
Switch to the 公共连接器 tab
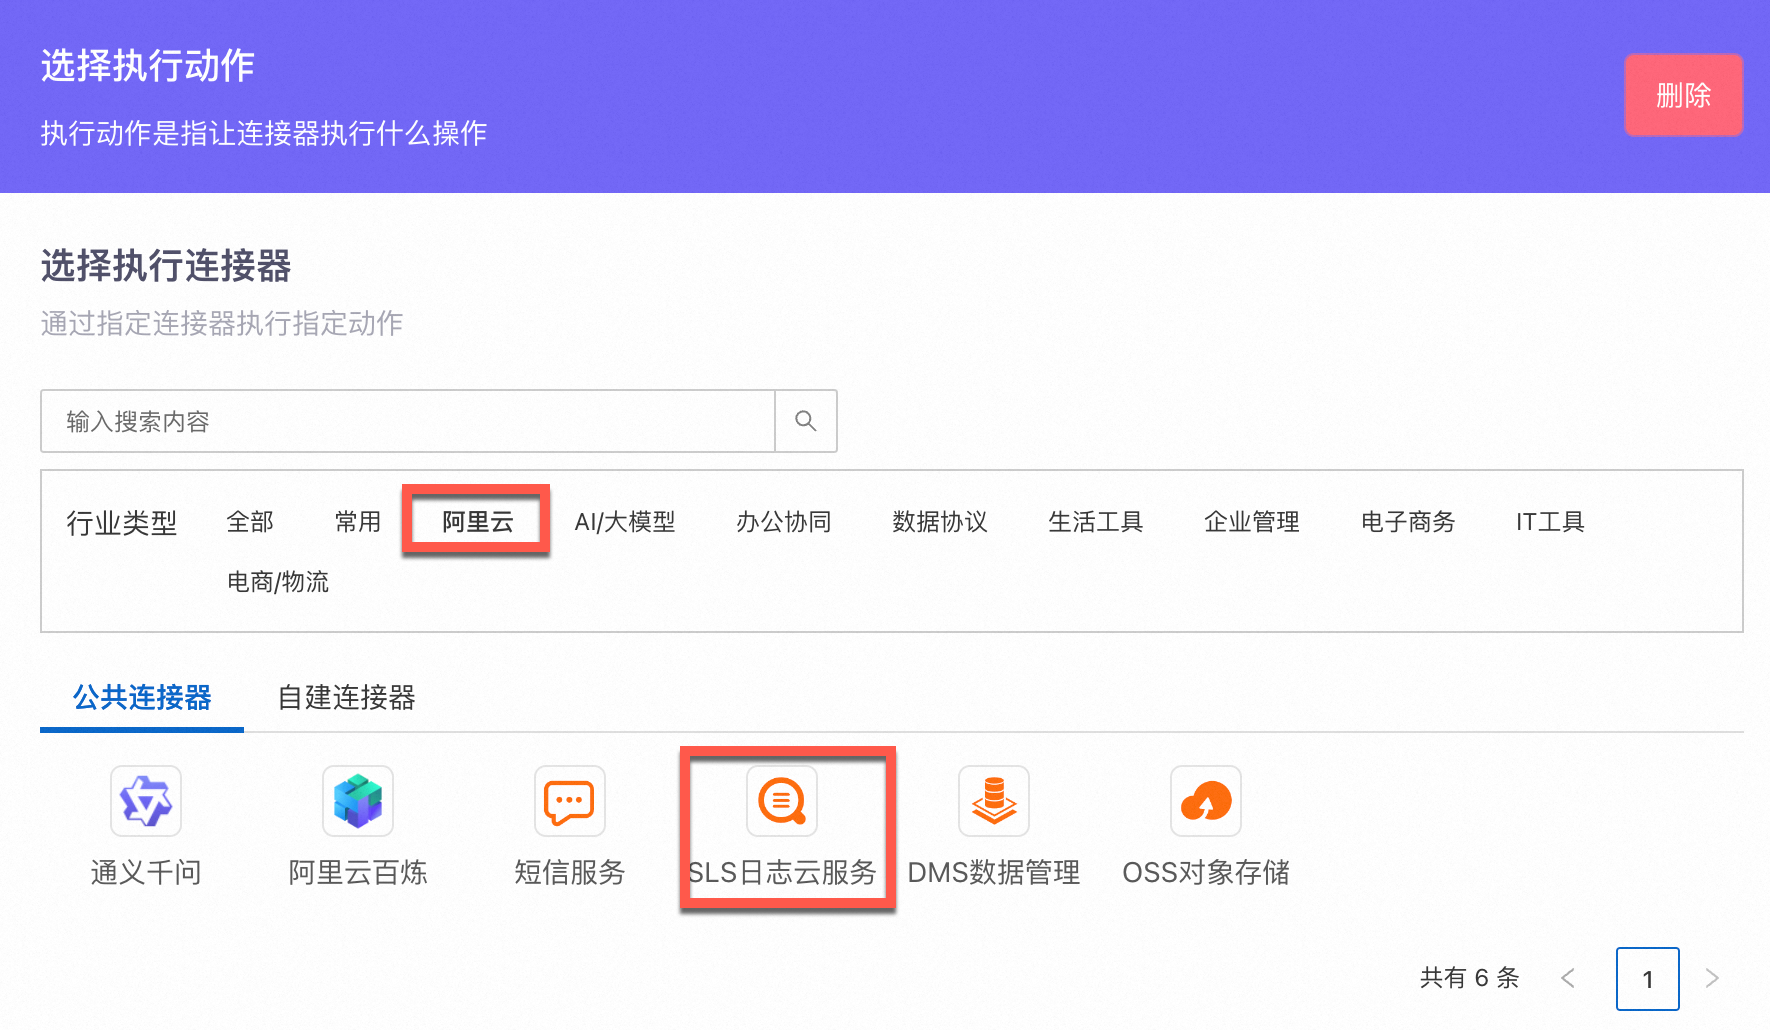point(142,697)
